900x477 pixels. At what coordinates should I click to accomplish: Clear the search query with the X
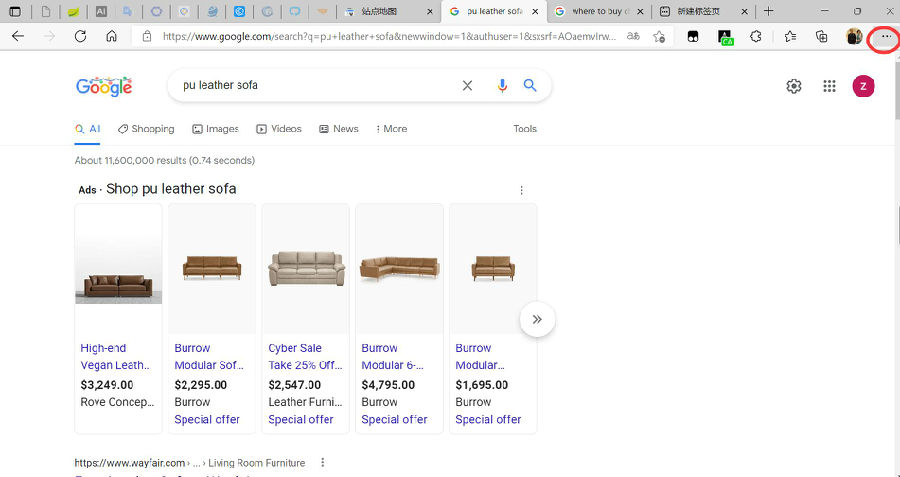(467, 86)
